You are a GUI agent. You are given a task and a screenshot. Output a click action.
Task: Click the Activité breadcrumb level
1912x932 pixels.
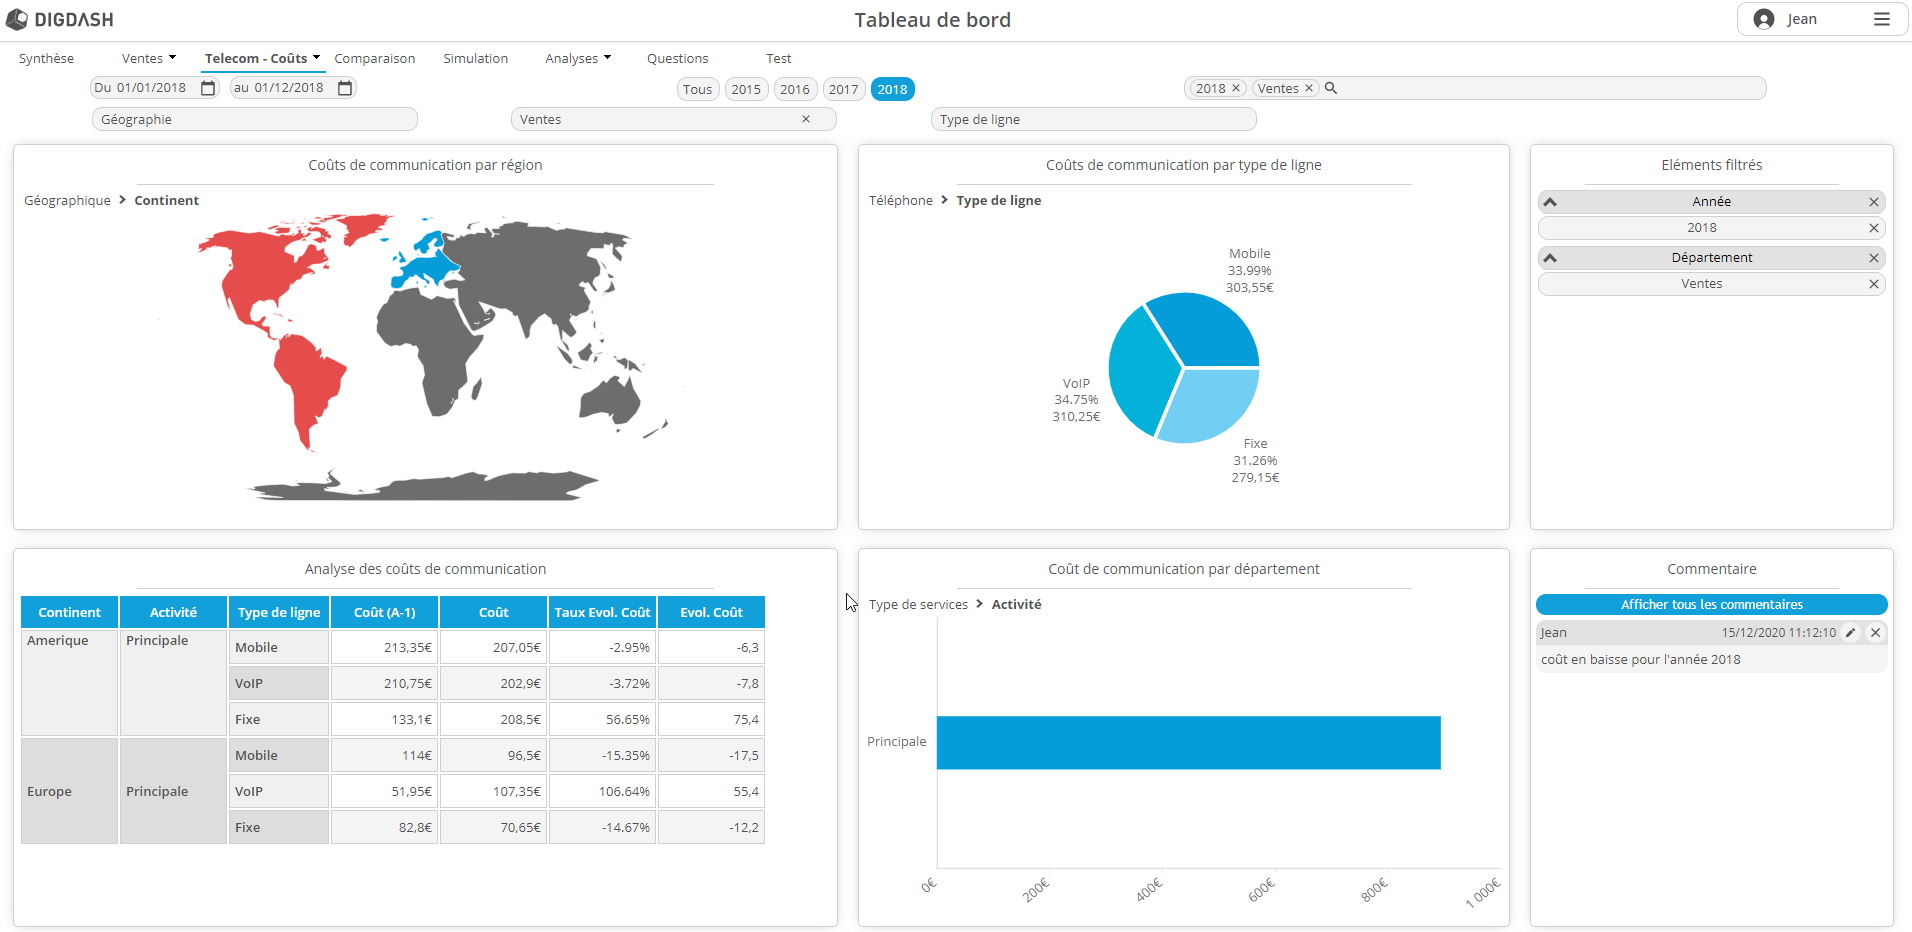1016,604
